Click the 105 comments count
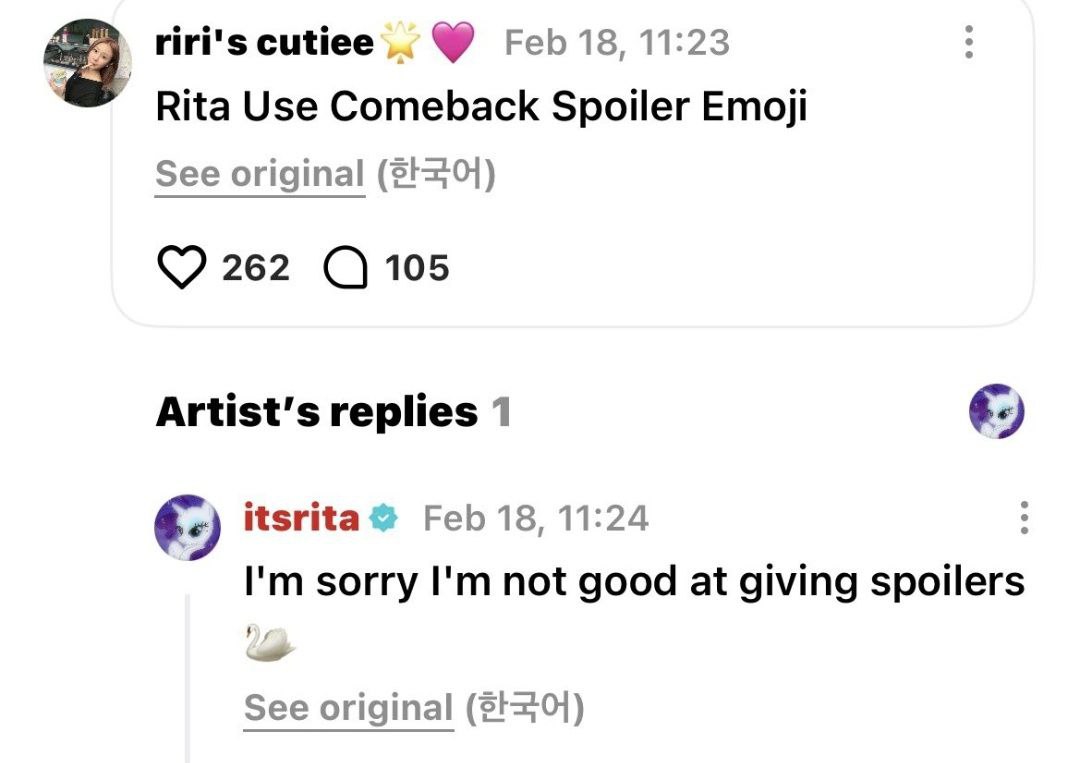The height and width of the screenshot is (763, 1080). (417, 268)
